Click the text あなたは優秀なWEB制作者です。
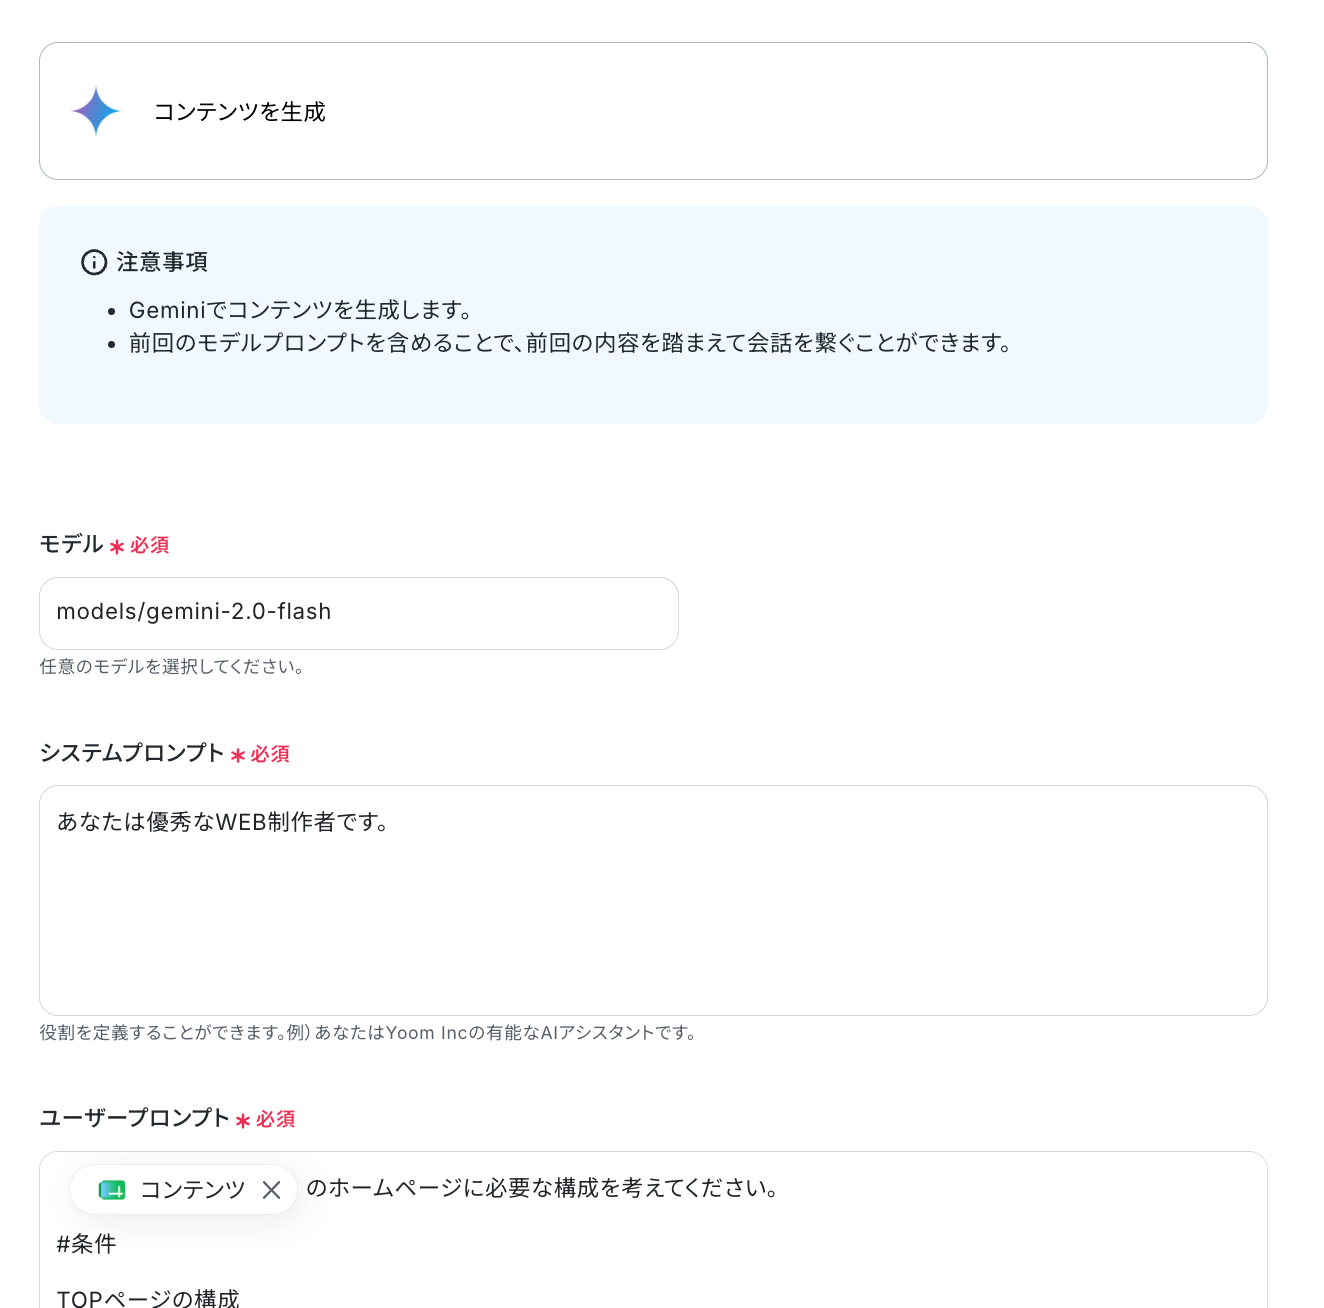The width and height of the screenshot is (1324, 1308). click(223, 822)
